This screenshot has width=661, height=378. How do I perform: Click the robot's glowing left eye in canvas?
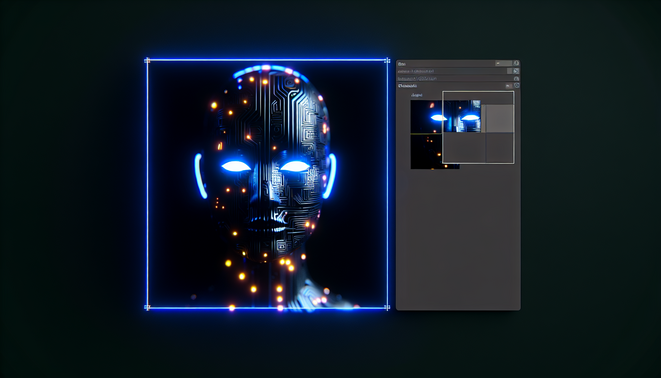(x=236, y=166)
